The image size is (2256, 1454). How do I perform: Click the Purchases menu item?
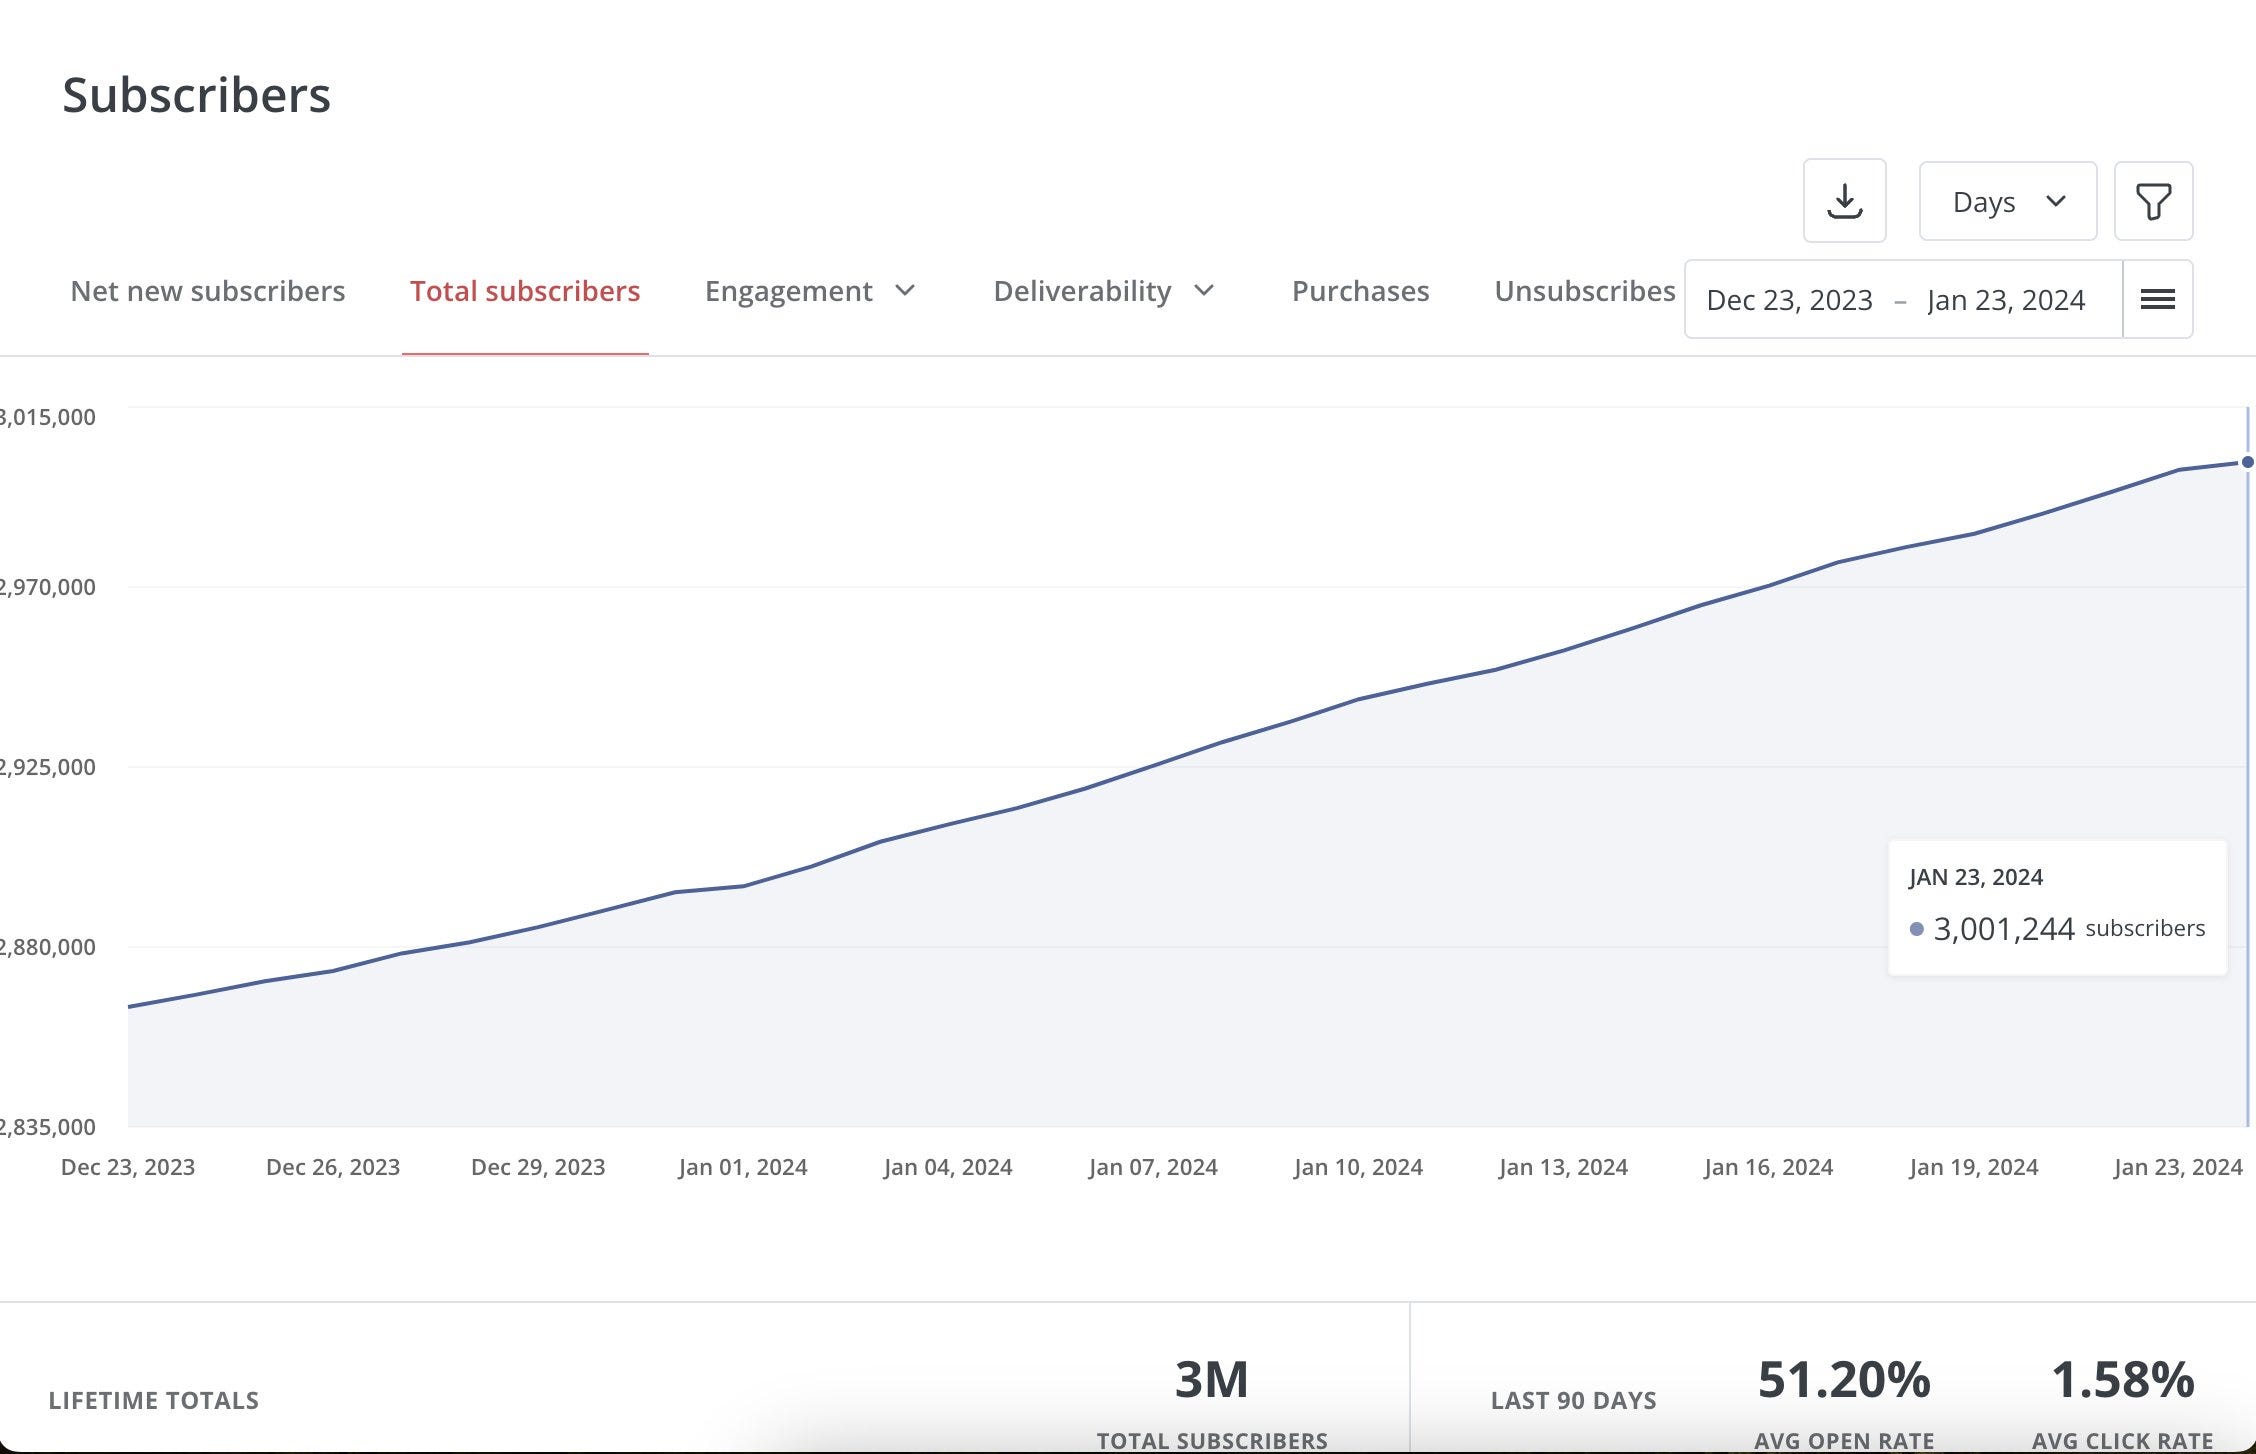tap(1361, 289)
